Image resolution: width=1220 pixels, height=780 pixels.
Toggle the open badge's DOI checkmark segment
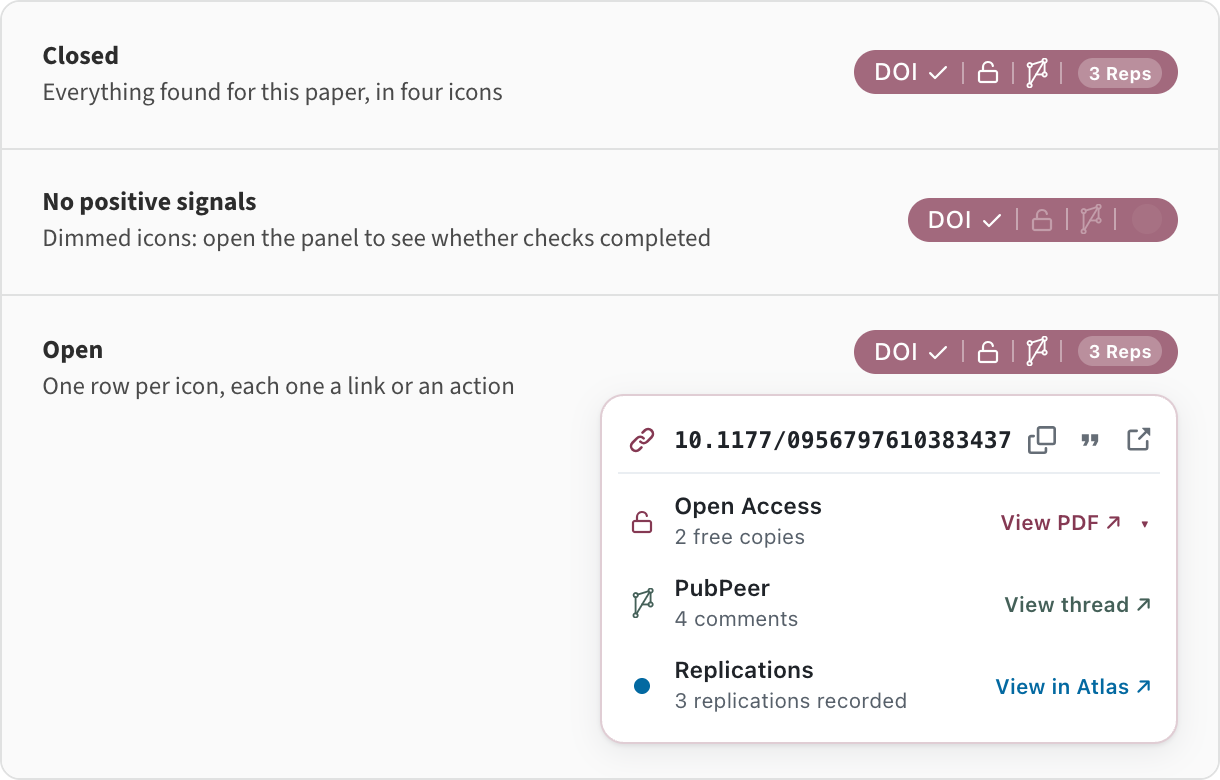tap(910, 352)
